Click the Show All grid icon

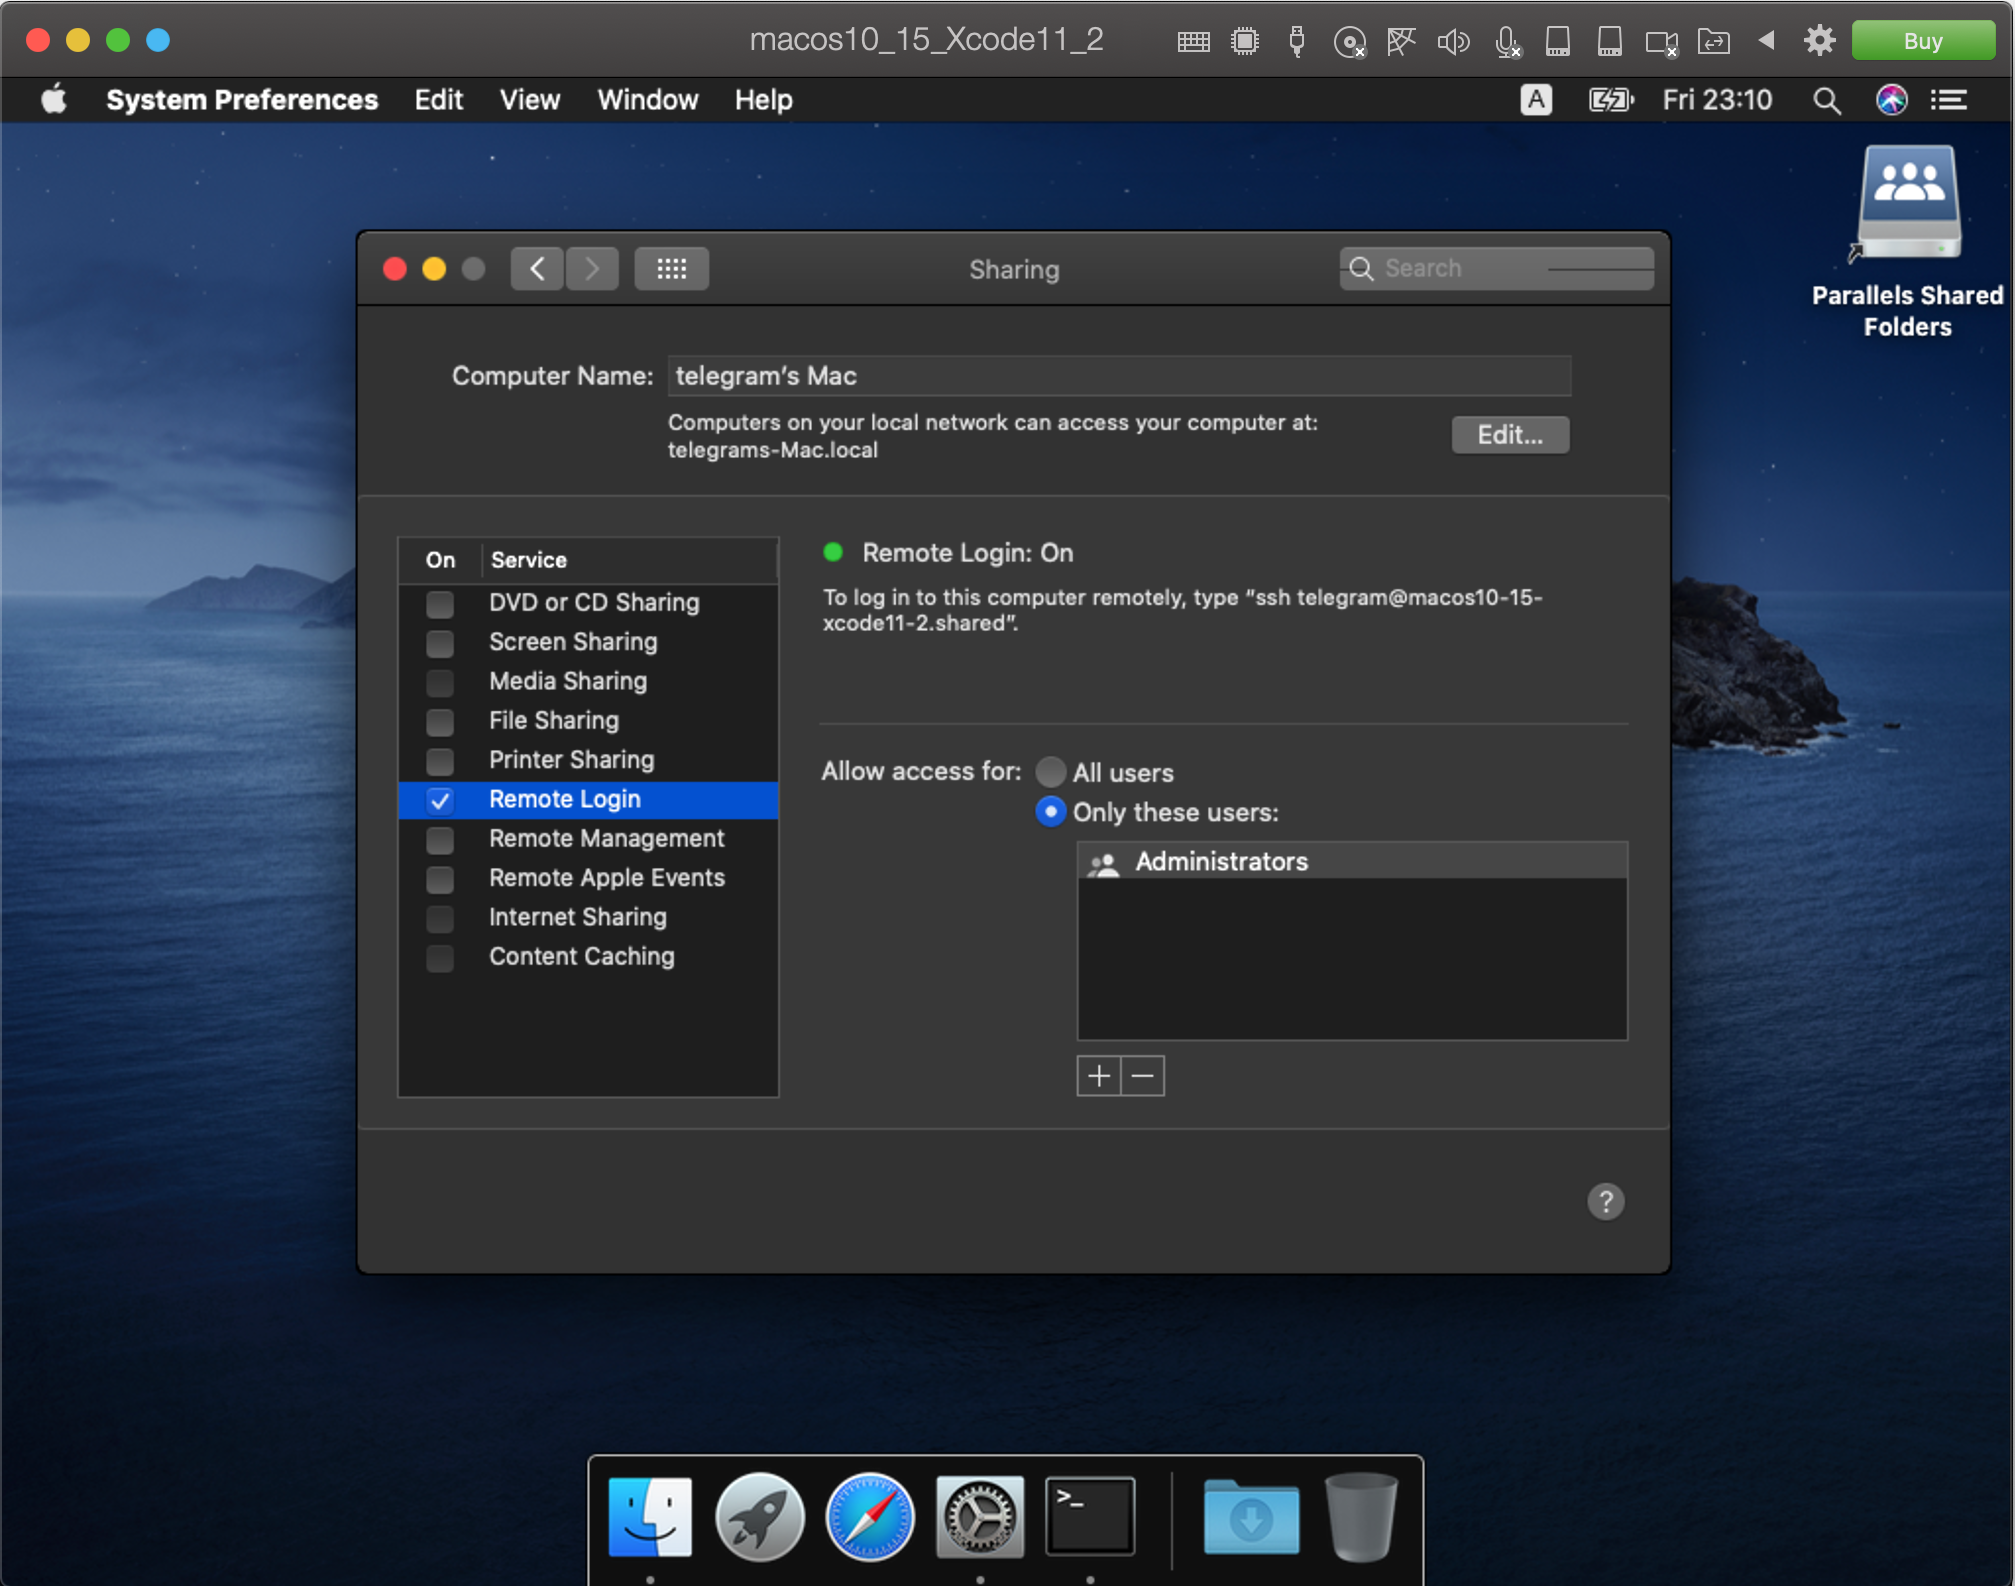[x=671, y=268]
